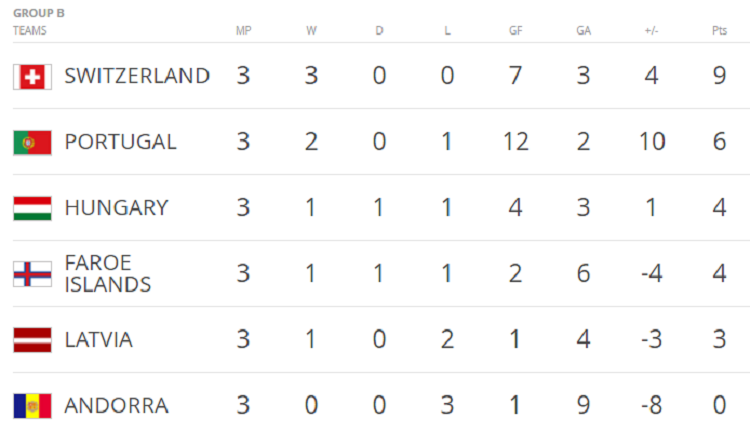Click the GA column header
Viewport: 750px width, 431px height.
click(584, 31)
